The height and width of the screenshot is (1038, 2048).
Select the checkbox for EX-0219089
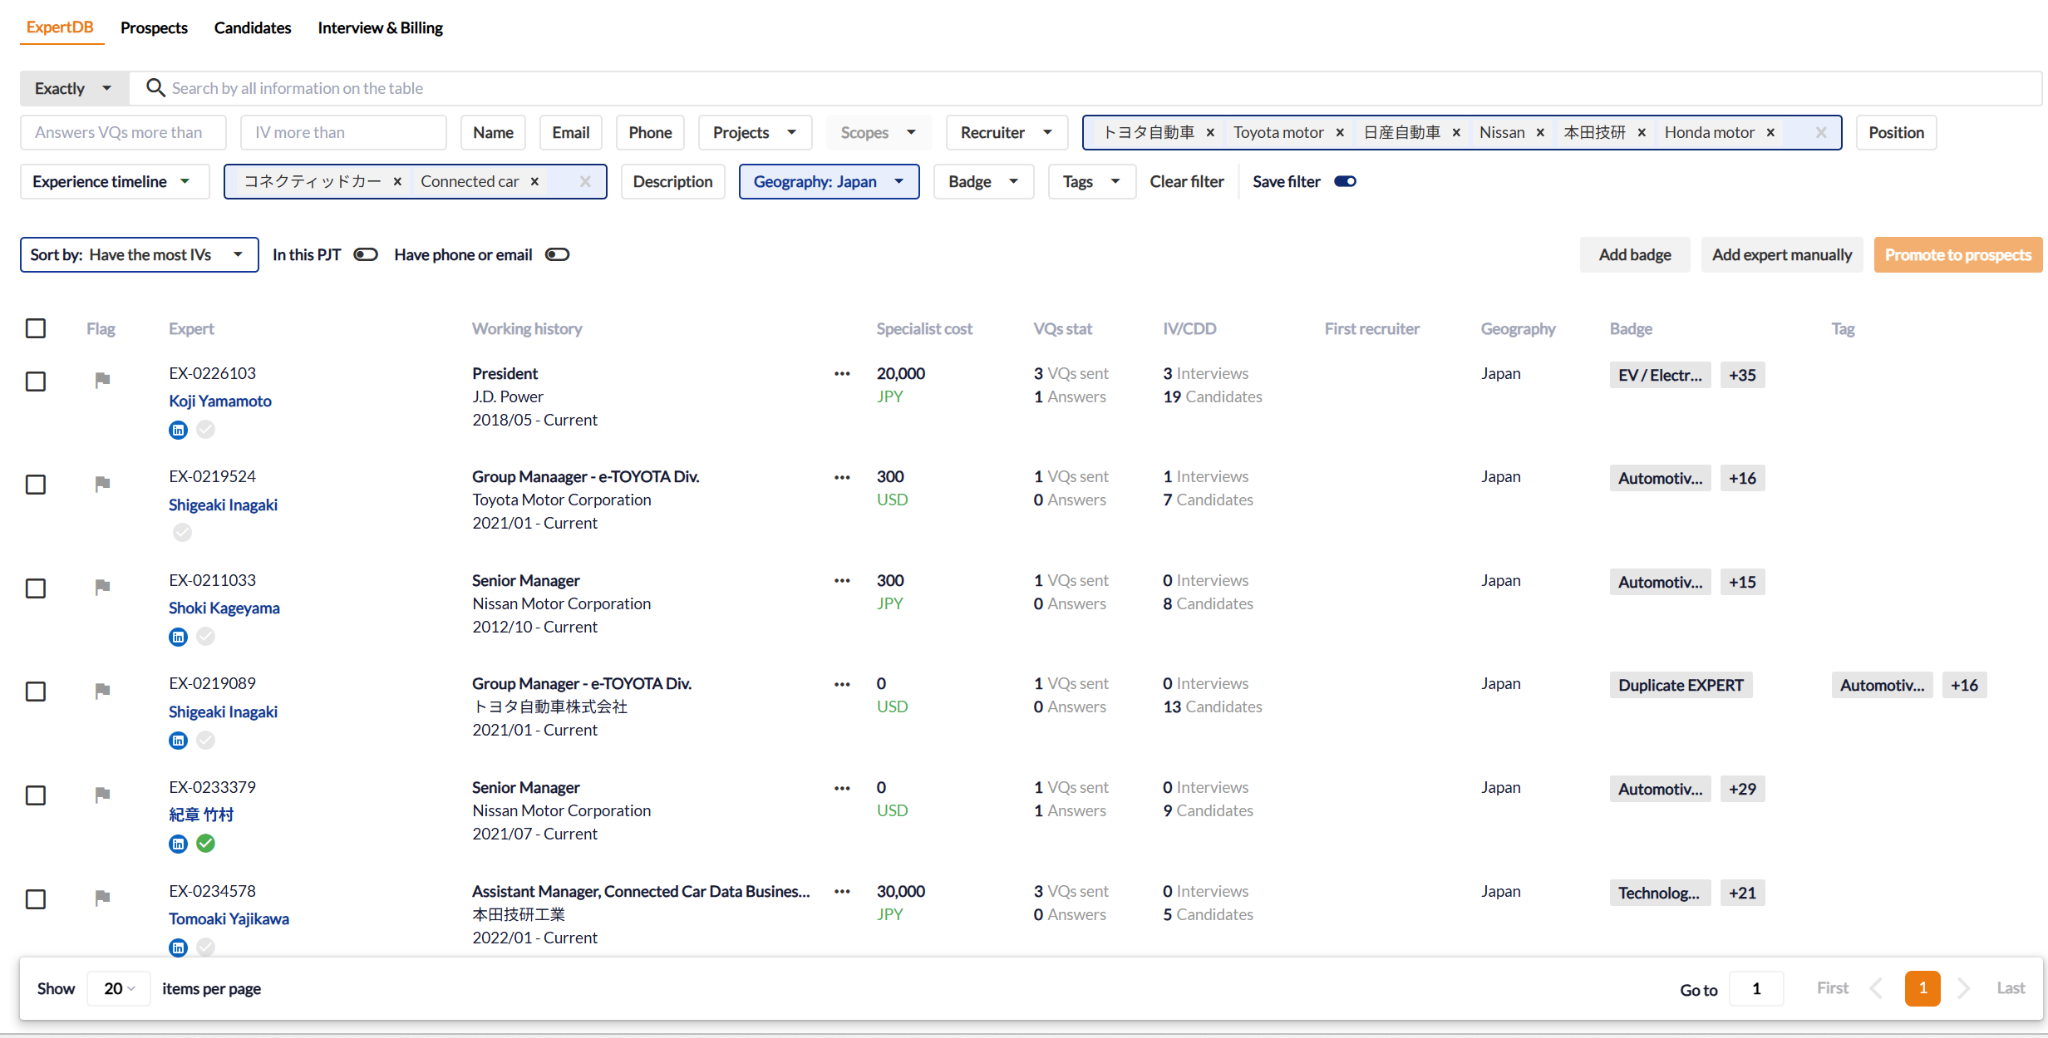36,691
